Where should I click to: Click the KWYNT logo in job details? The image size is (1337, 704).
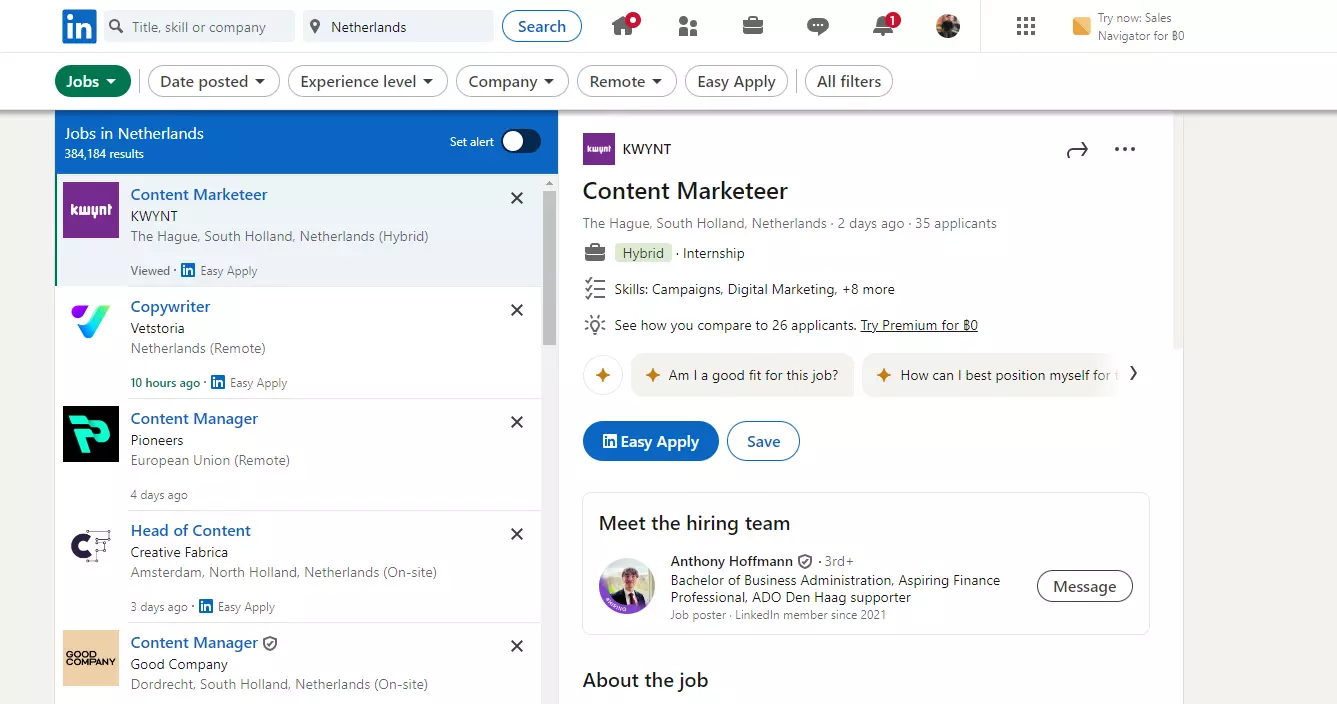coord(599,149)
